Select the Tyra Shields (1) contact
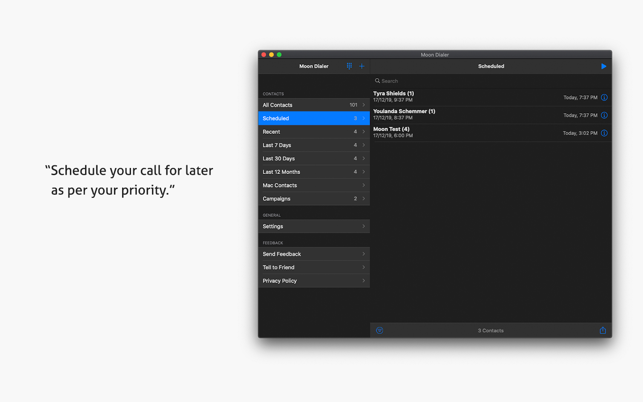Image resolution: width=643 pixels, height=402 pixels. click(x=491, y=97)
